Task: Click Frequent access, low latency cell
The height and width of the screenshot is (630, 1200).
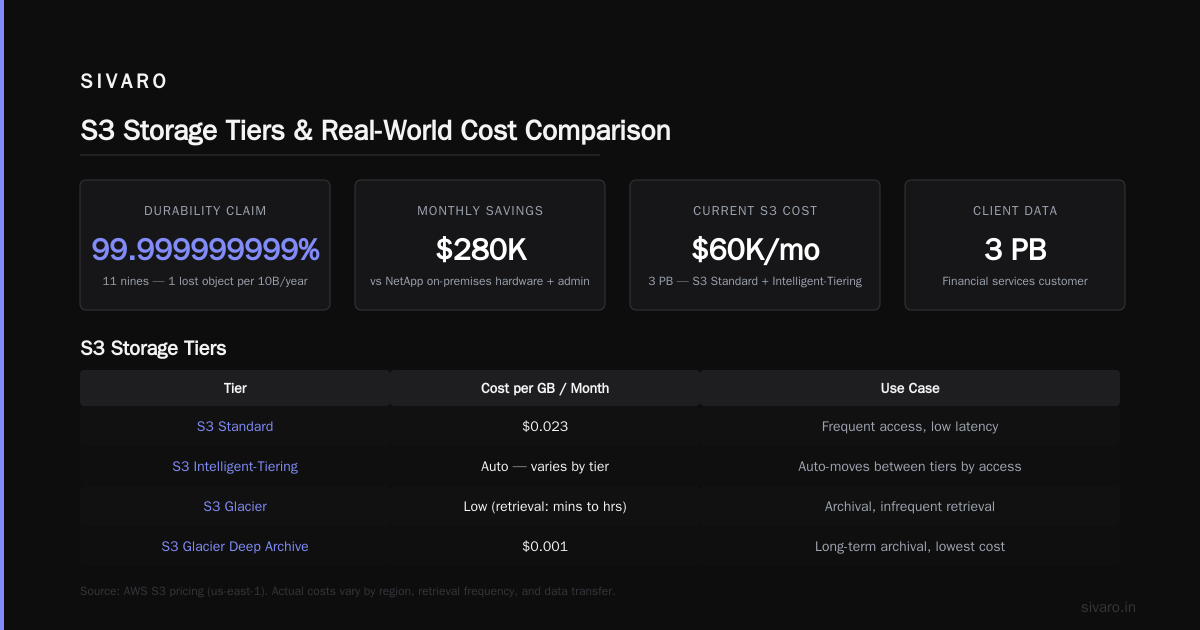Action: click(x=910, y=426)
